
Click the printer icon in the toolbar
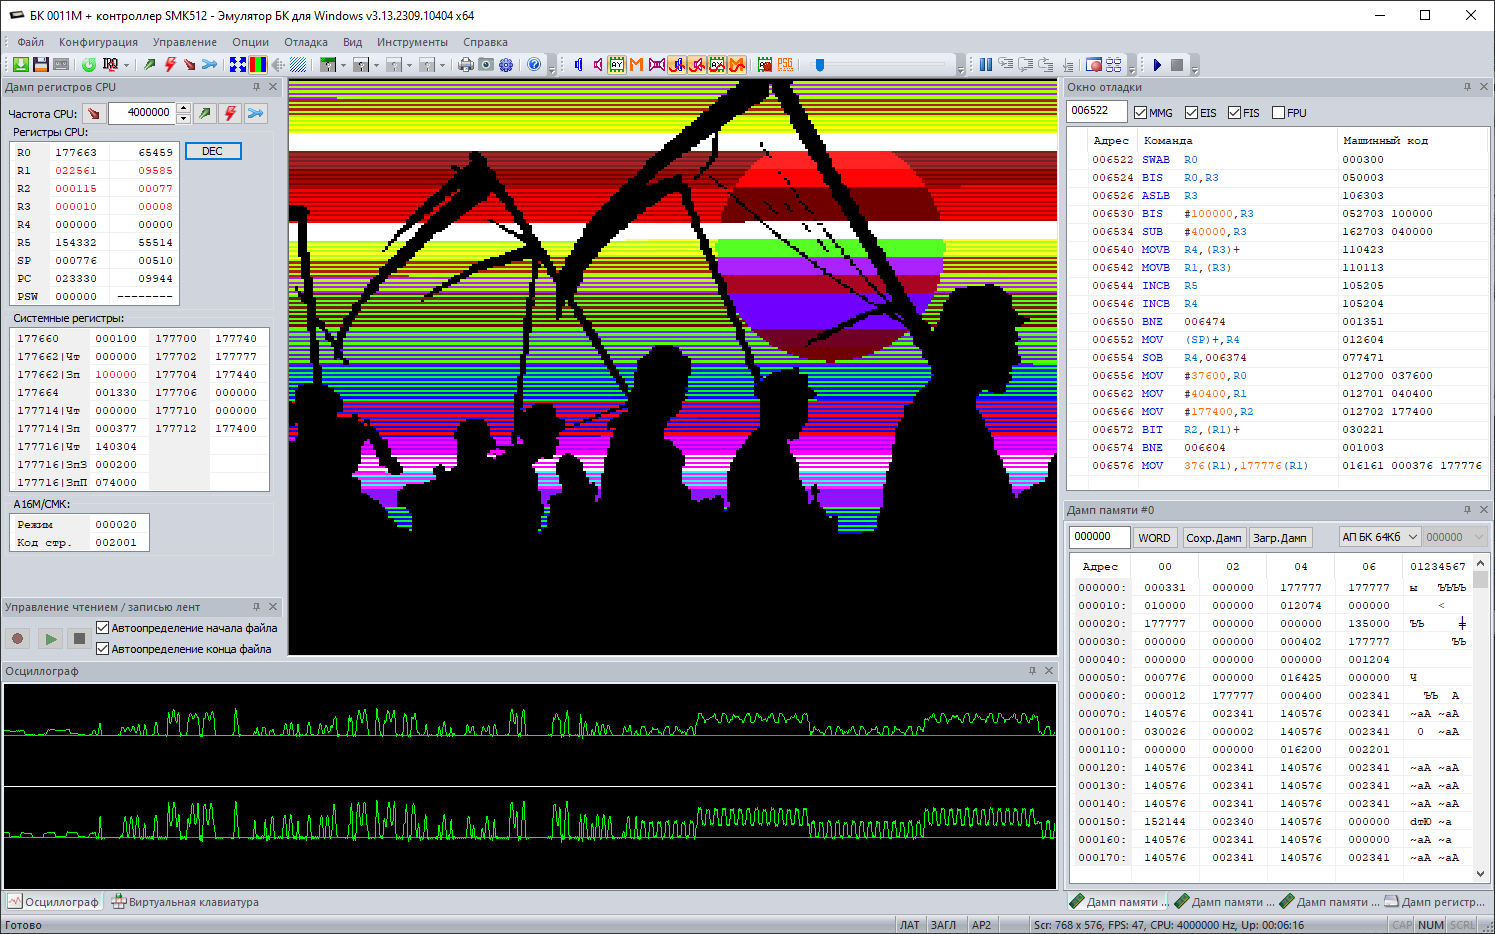click(x=466, y=65)
